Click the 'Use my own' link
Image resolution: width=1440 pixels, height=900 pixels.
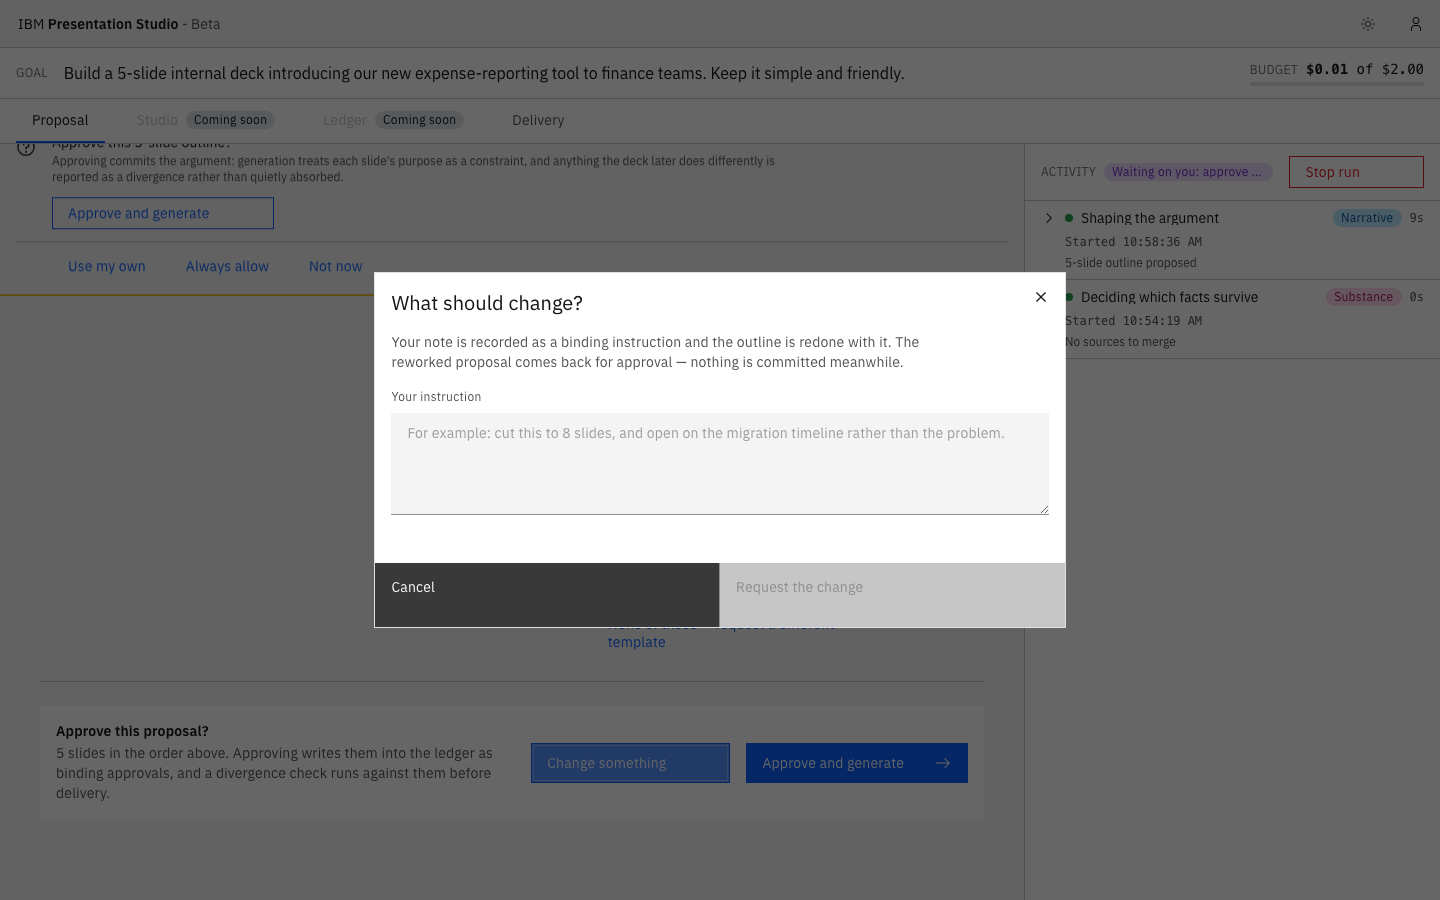pos(107,266)
